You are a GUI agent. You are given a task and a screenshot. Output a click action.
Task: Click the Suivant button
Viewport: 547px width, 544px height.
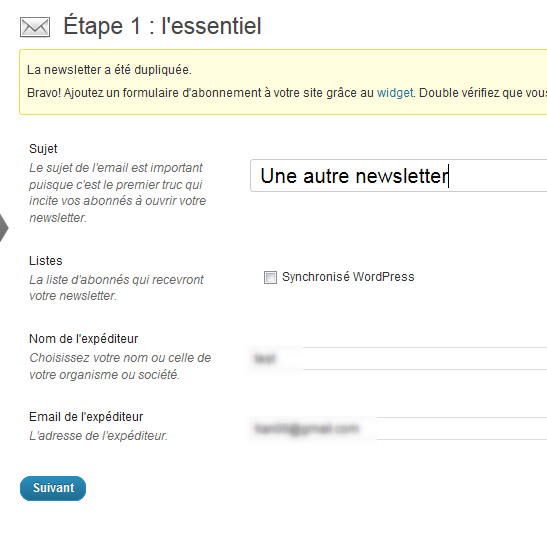tap(53, 488)
